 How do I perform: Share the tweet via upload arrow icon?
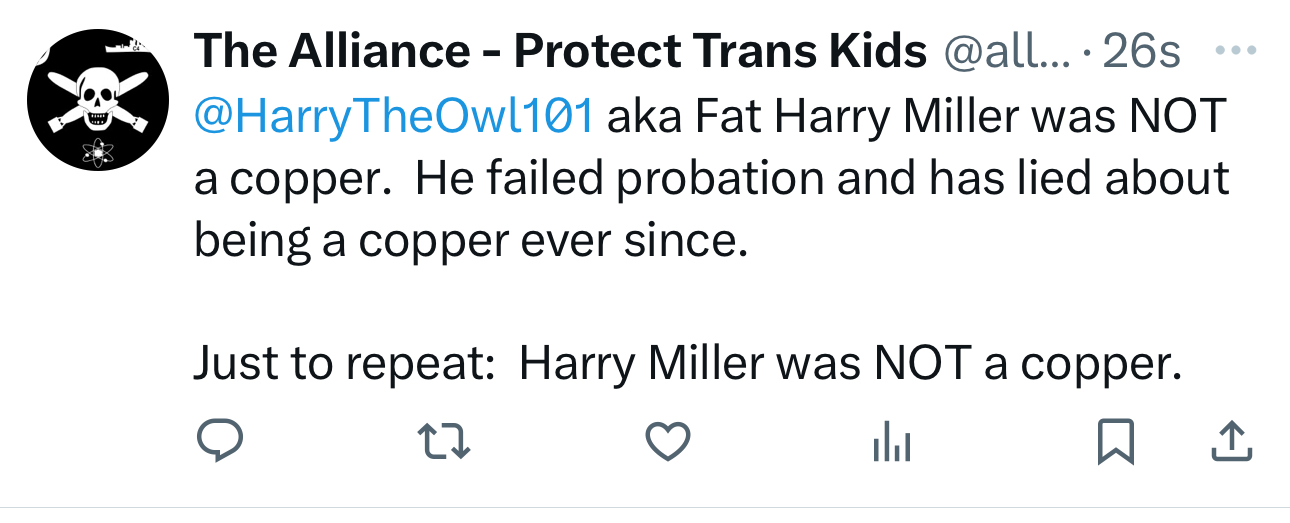click(x=1231, y=442)
